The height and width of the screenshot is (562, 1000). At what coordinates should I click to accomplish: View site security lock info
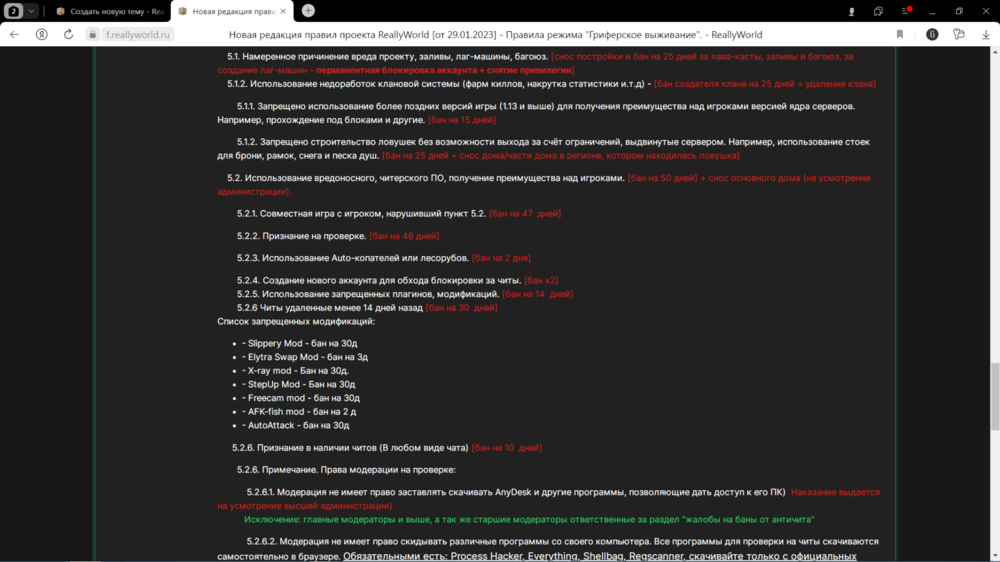click(x=92, y=34)
